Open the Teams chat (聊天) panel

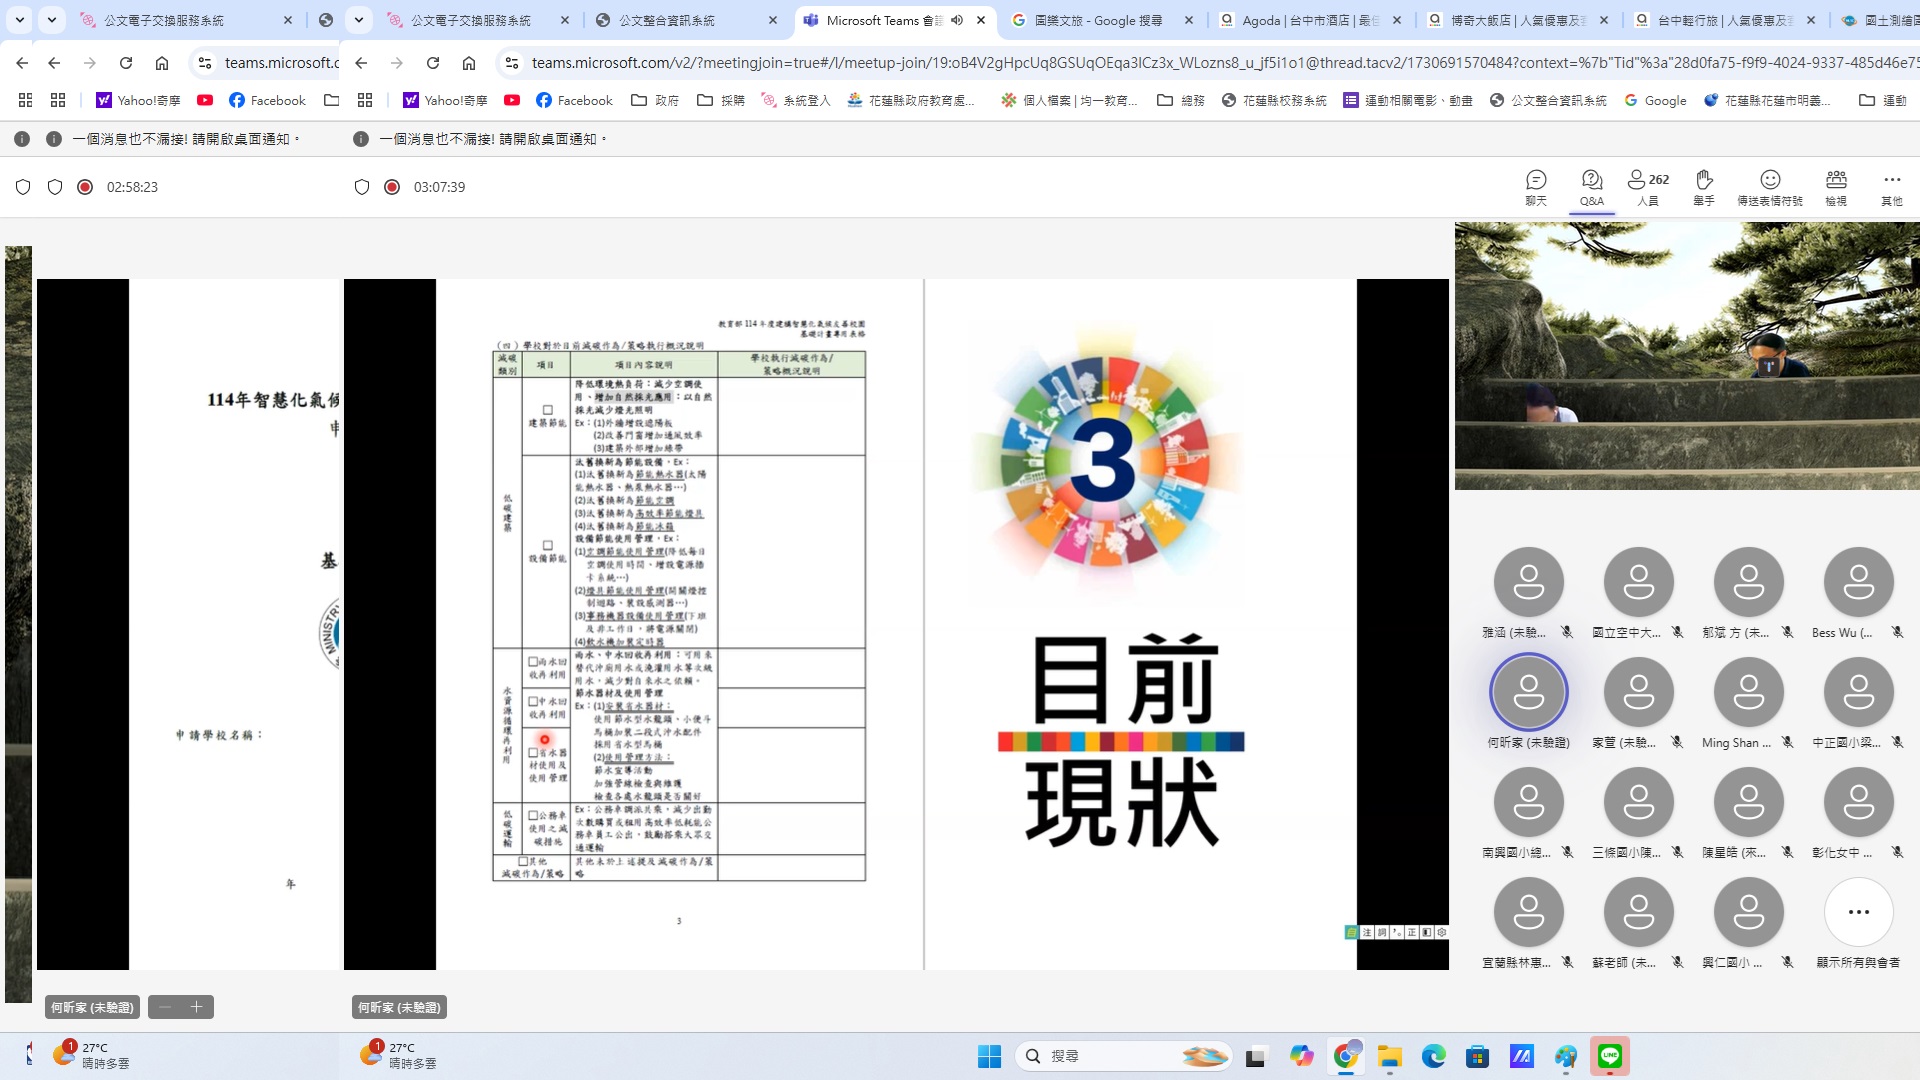(x=1536, y=186)
